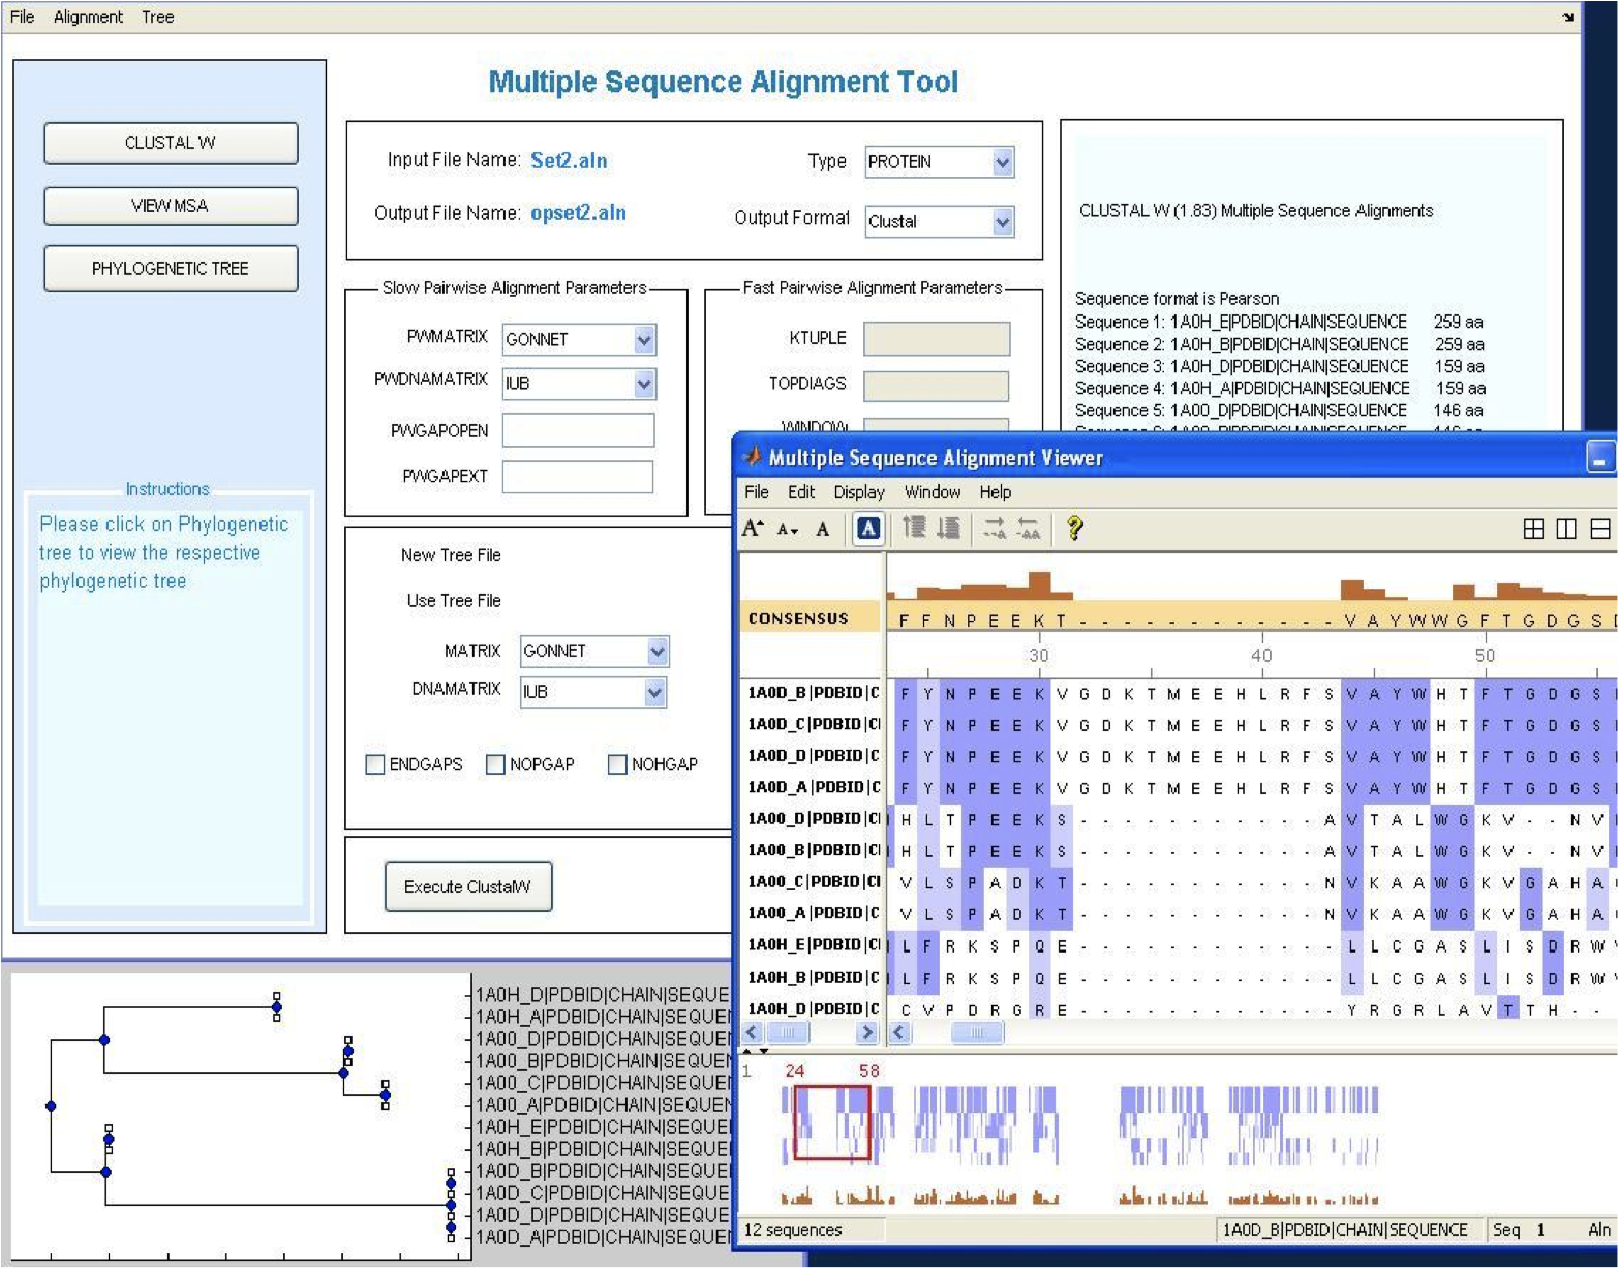Click the VIEW MSA button

coord(171,206)
